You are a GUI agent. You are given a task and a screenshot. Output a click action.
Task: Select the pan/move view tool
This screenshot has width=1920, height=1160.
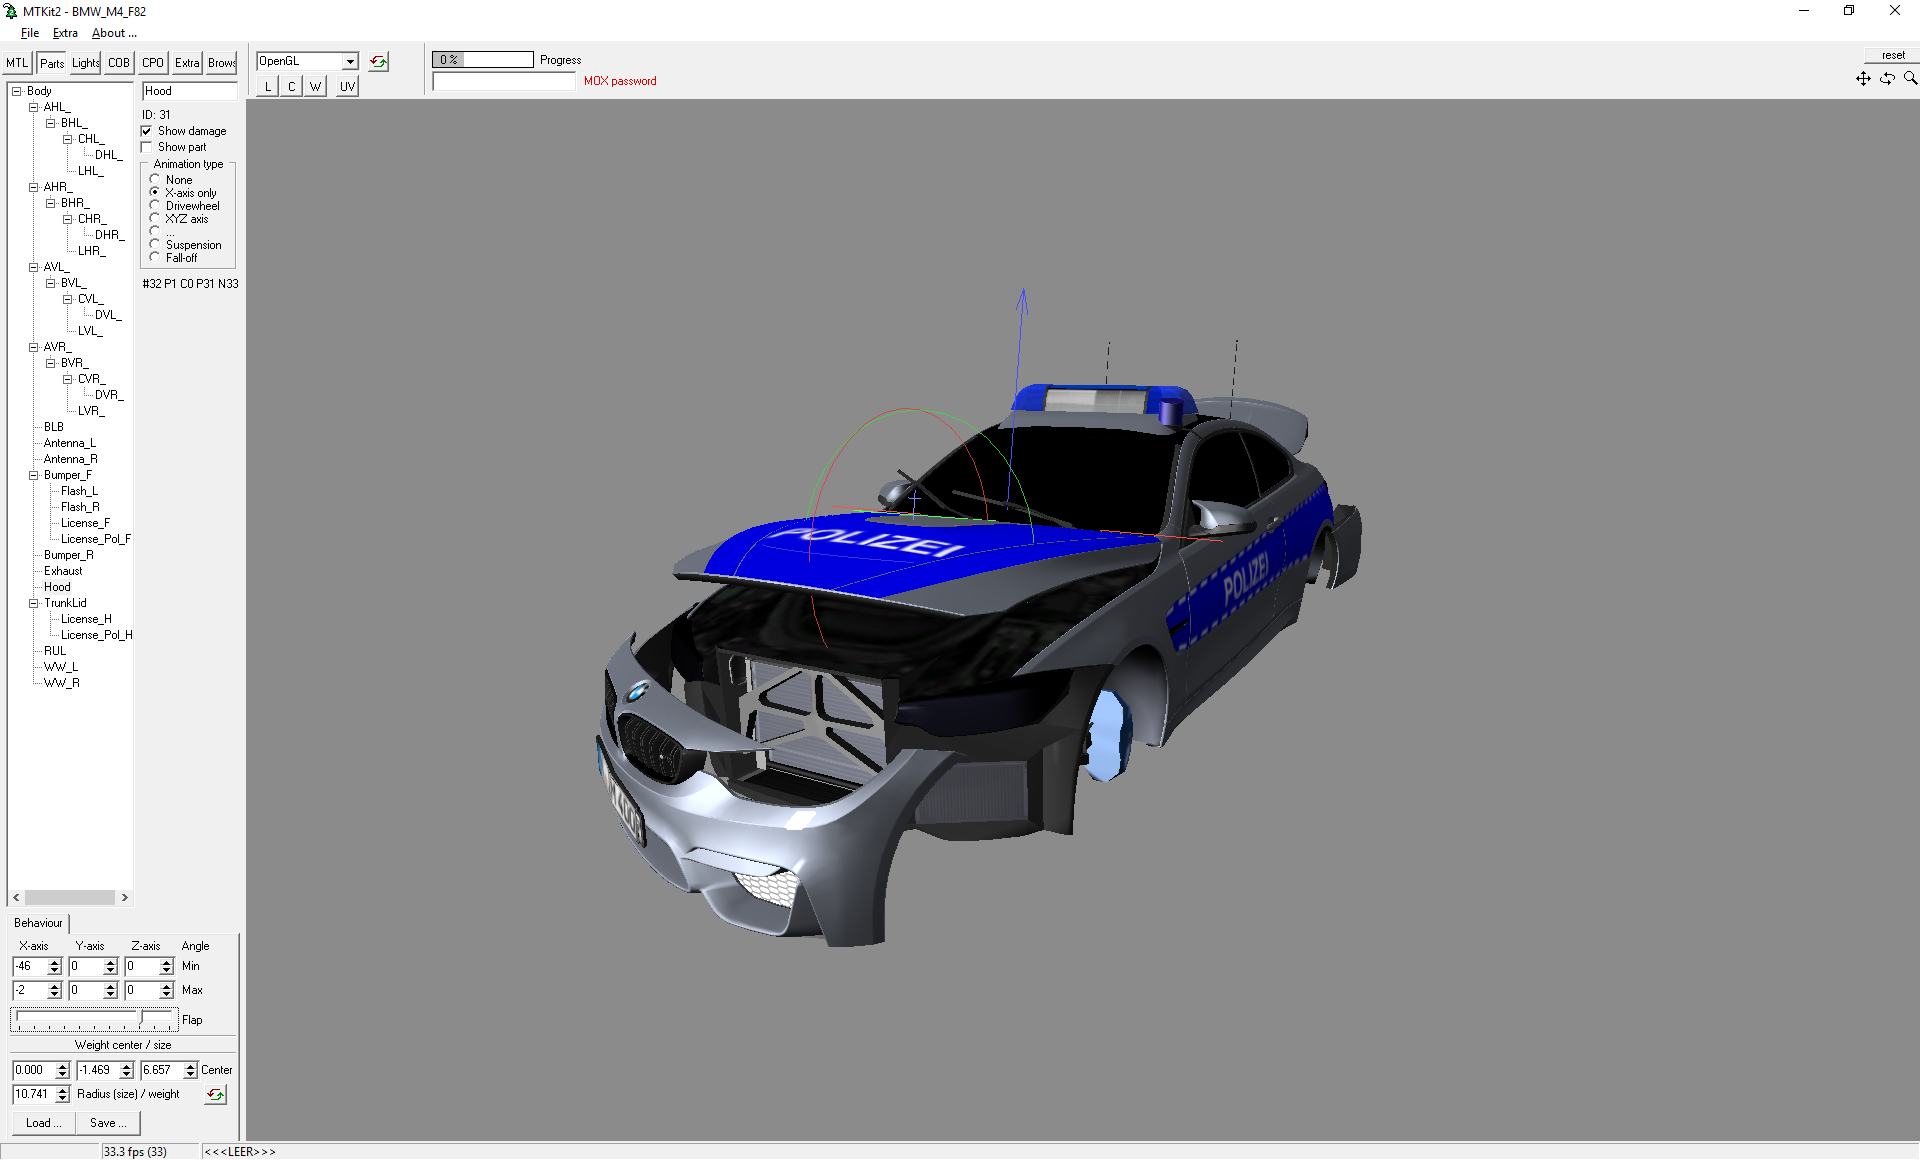[1863, 78]
